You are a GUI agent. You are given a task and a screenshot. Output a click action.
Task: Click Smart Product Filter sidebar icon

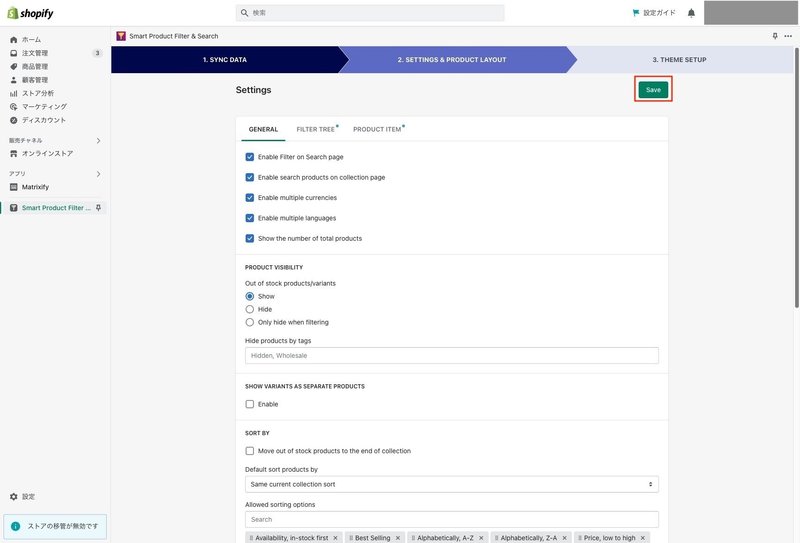click(x=14, y=208)
